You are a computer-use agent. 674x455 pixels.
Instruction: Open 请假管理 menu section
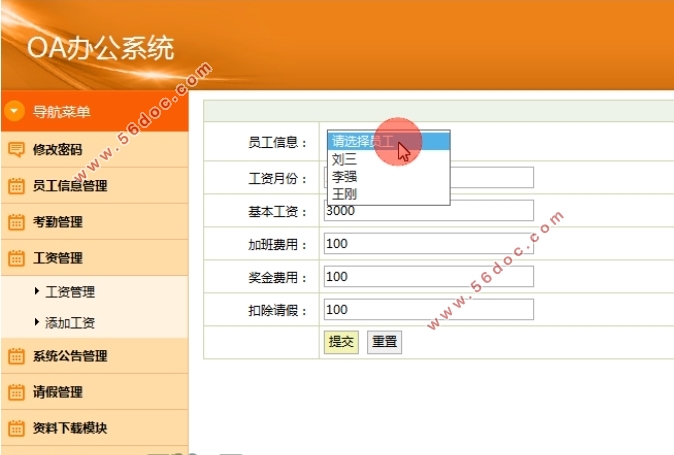95,392
